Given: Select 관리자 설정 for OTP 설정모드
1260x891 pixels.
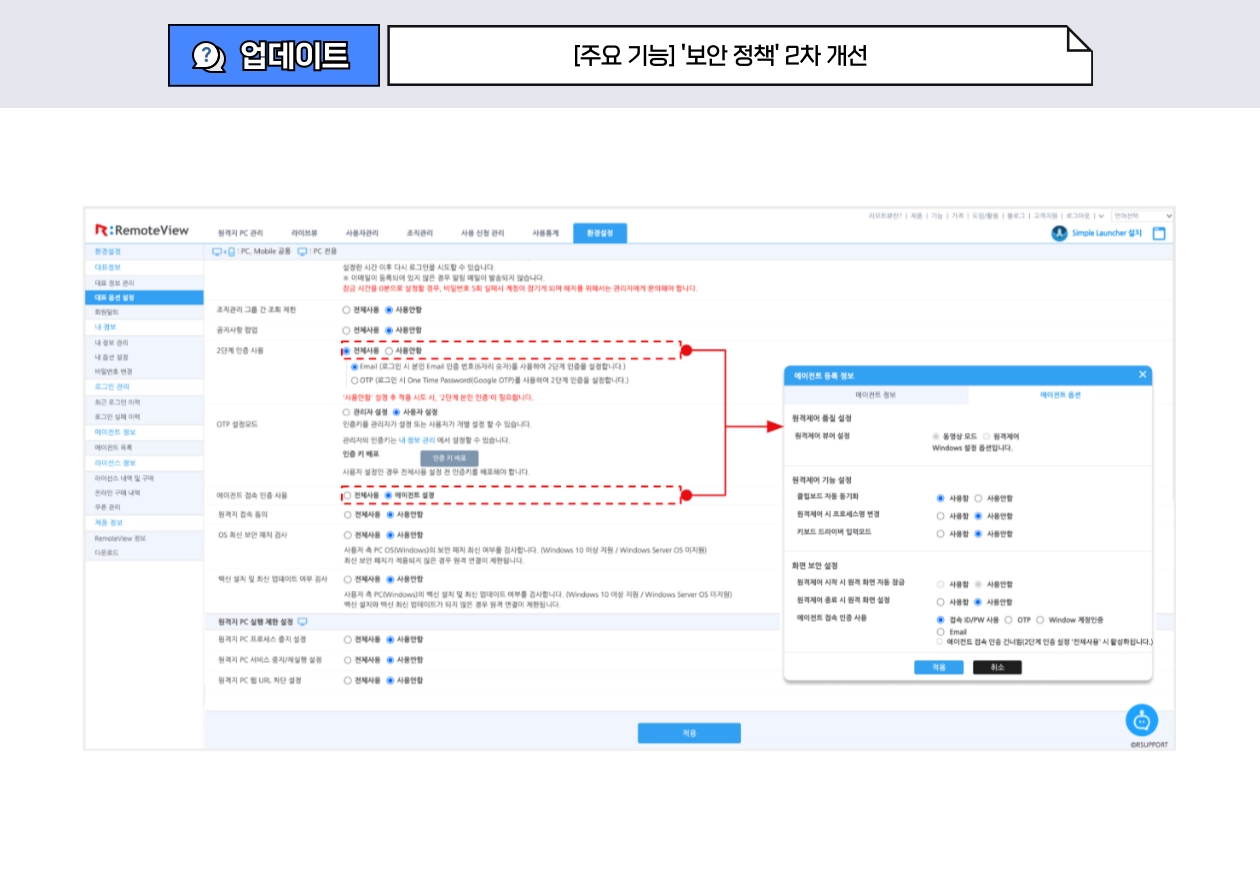Looking at the screenshot, I should coord(347,412).
